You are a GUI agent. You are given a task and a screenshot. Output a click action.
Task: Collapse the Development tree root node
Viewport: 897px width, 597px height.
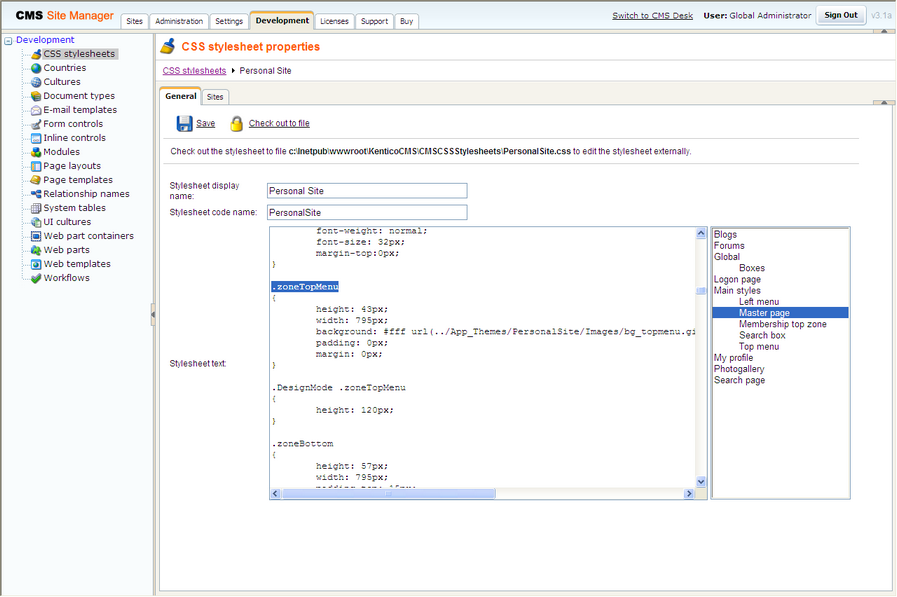[8, 41]
